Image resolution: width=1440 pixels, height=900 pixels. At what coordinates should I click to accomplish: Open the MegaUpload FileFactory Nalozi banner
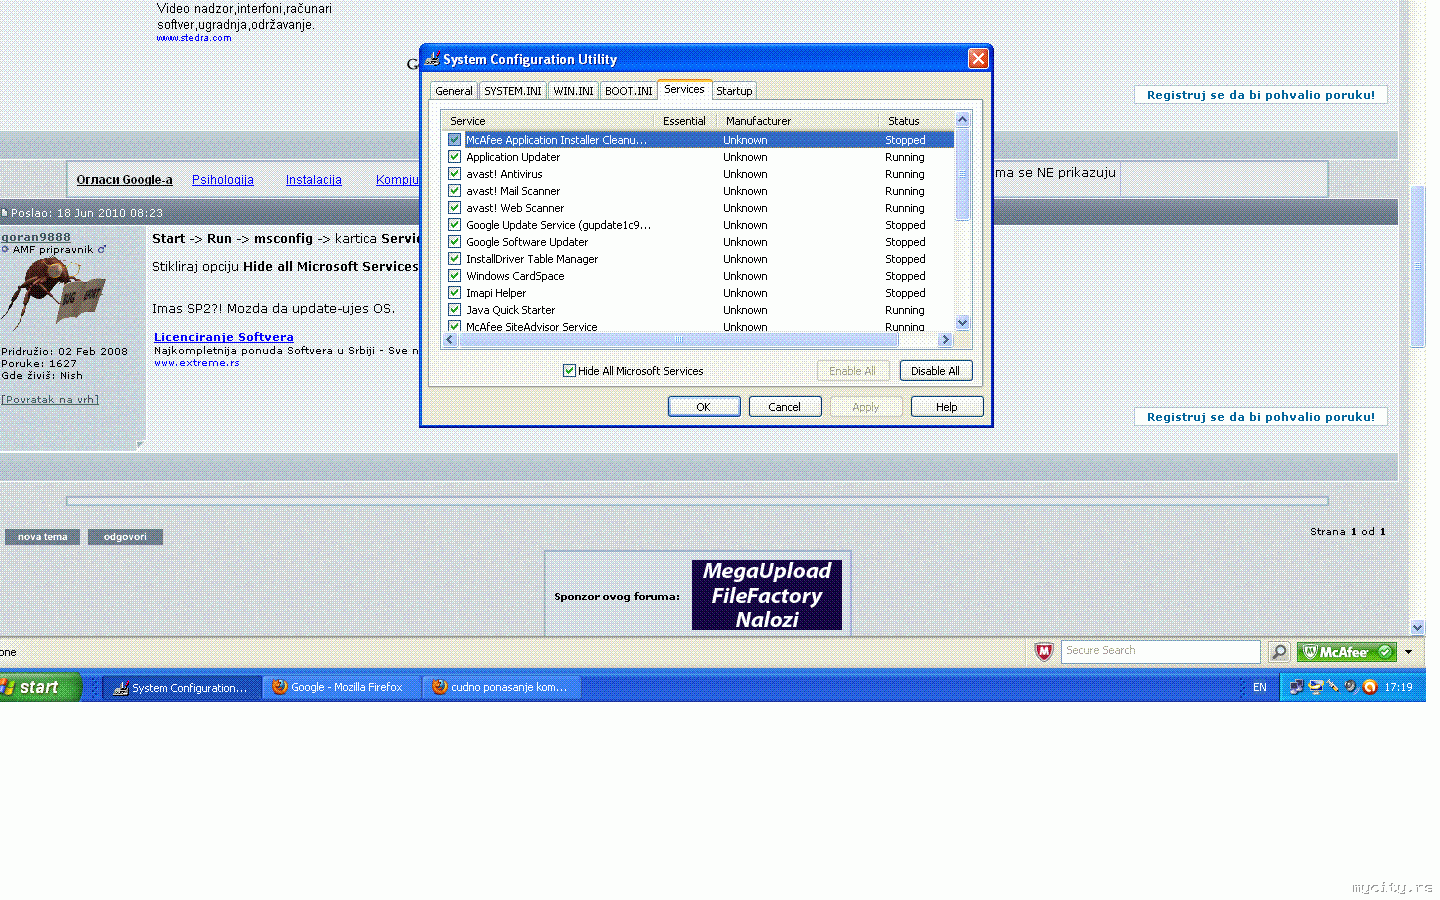pyautogui.click(x=767, y=595)
